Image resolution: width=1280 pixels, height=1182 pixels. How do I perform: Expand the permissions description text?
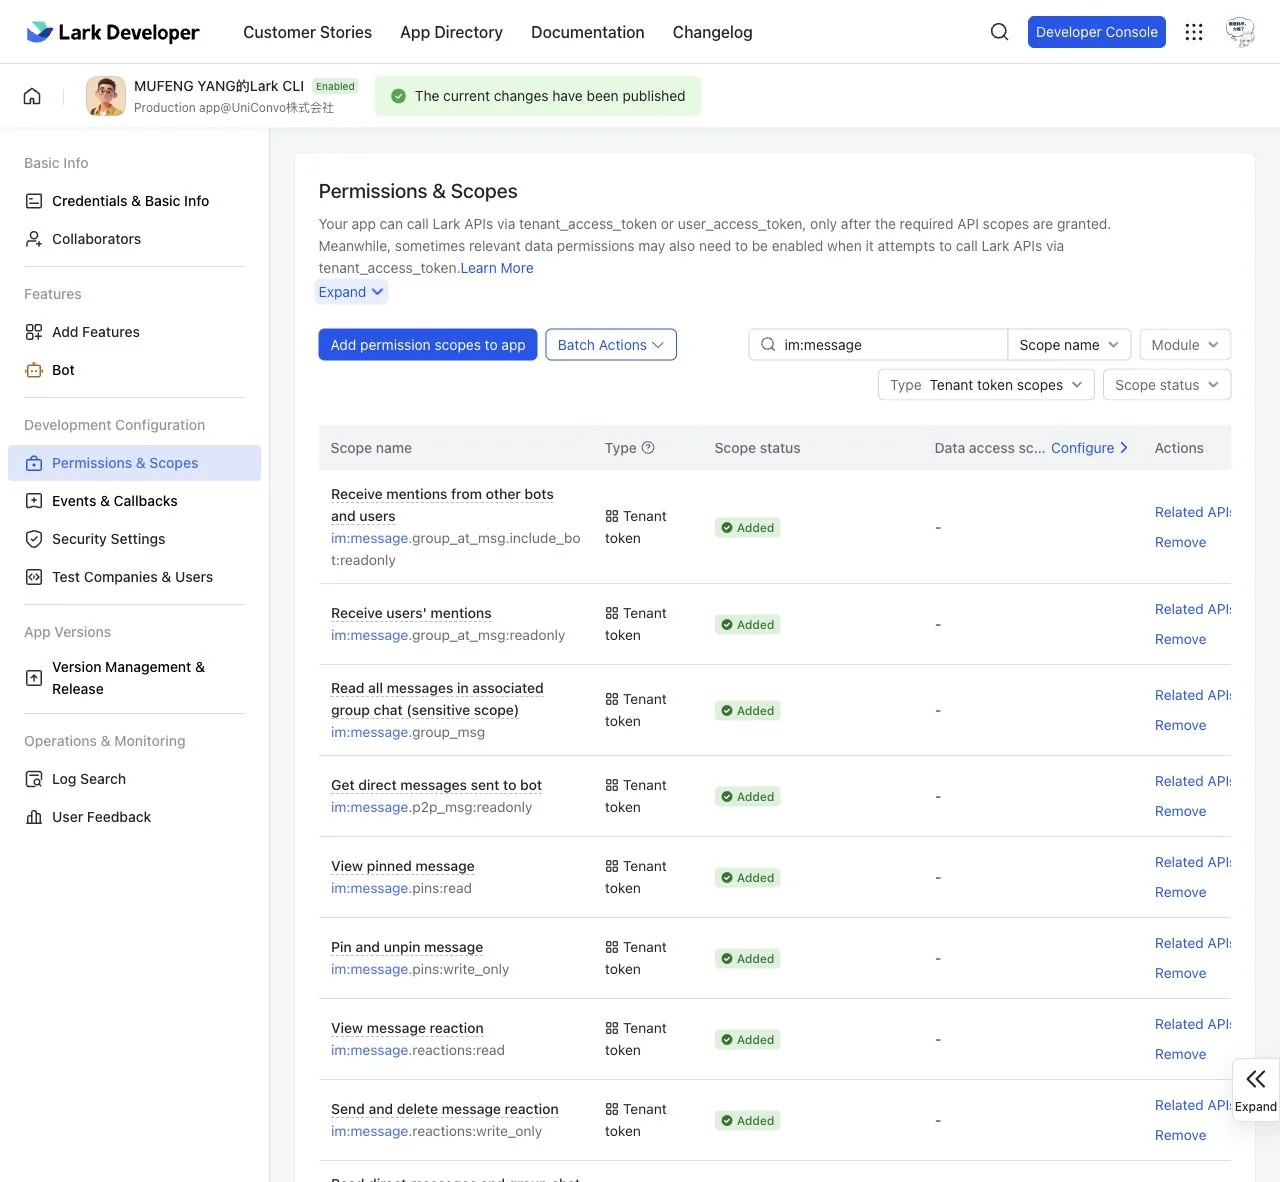[352, 292]
